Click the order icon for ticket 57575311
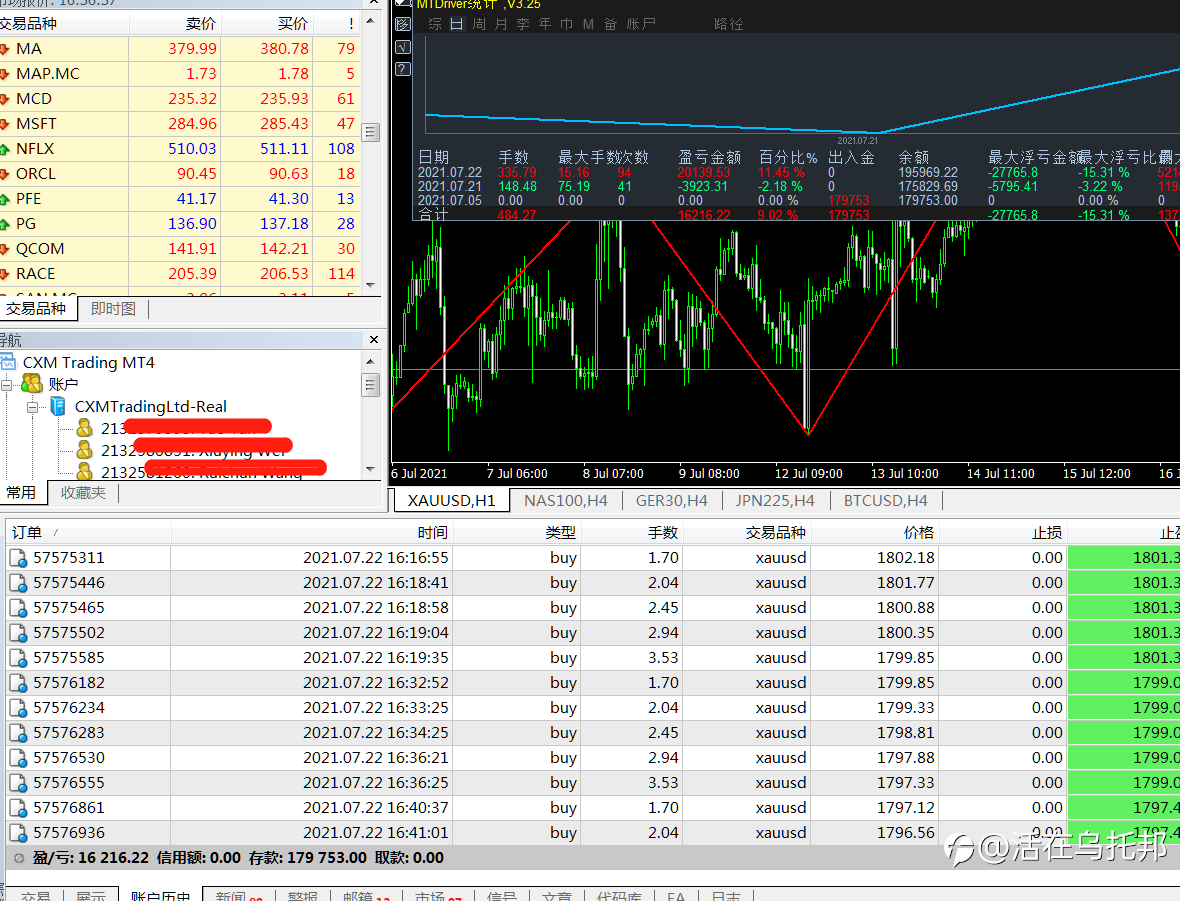Image resolution: width=1180 pixels, height=901 pixels. coord(18,558)
